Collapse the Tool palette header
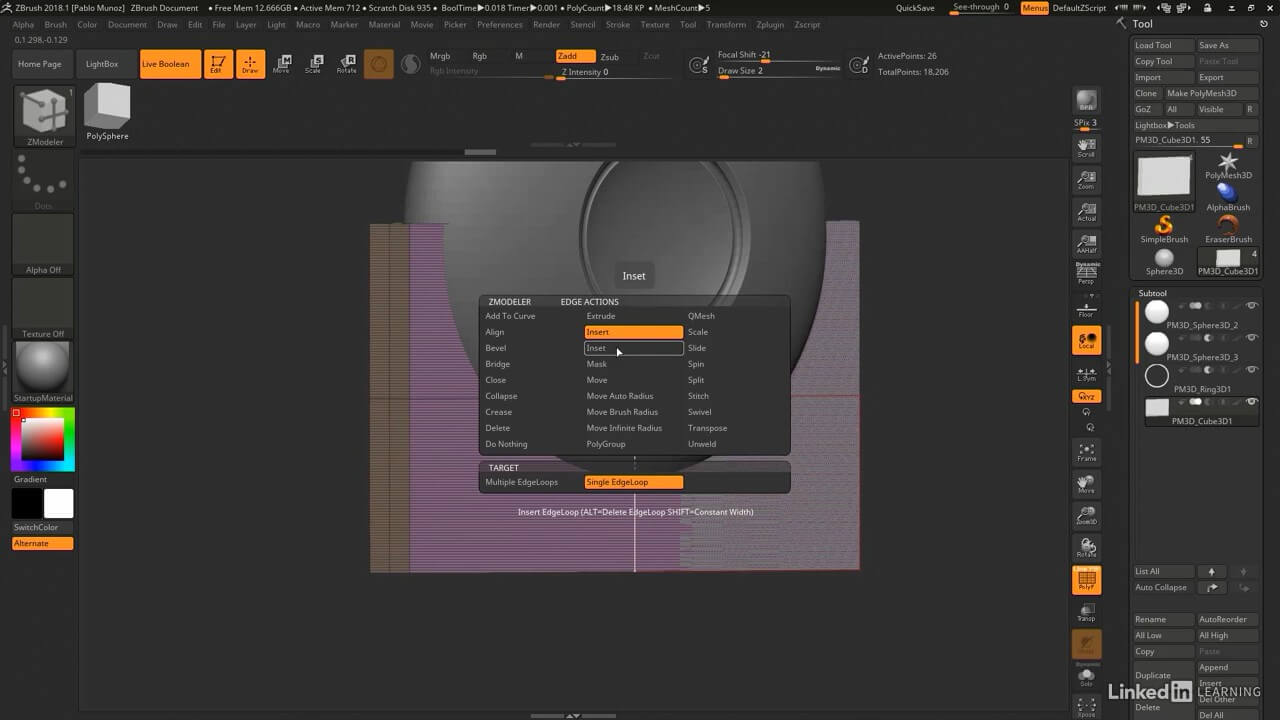Image resolution: width=1280 pixels, height=720 pixels. point(1143,24)
